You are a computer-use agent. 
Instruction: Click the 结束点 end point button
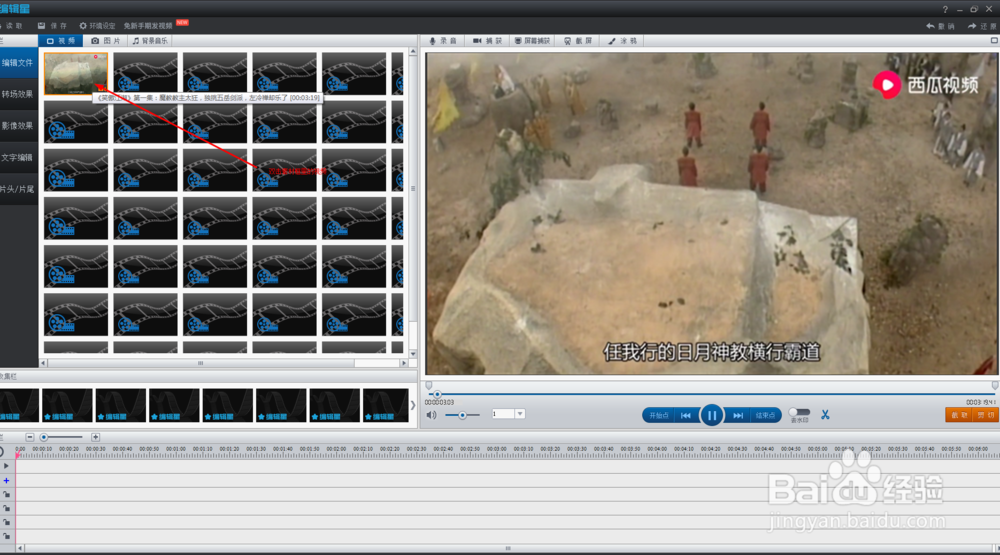click(x=765, y=415)
